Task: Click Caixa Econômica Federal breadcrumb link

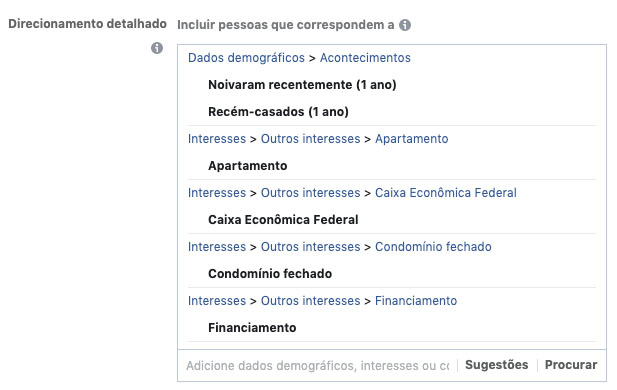Action: pyautogui.click(x=446, y=193)
